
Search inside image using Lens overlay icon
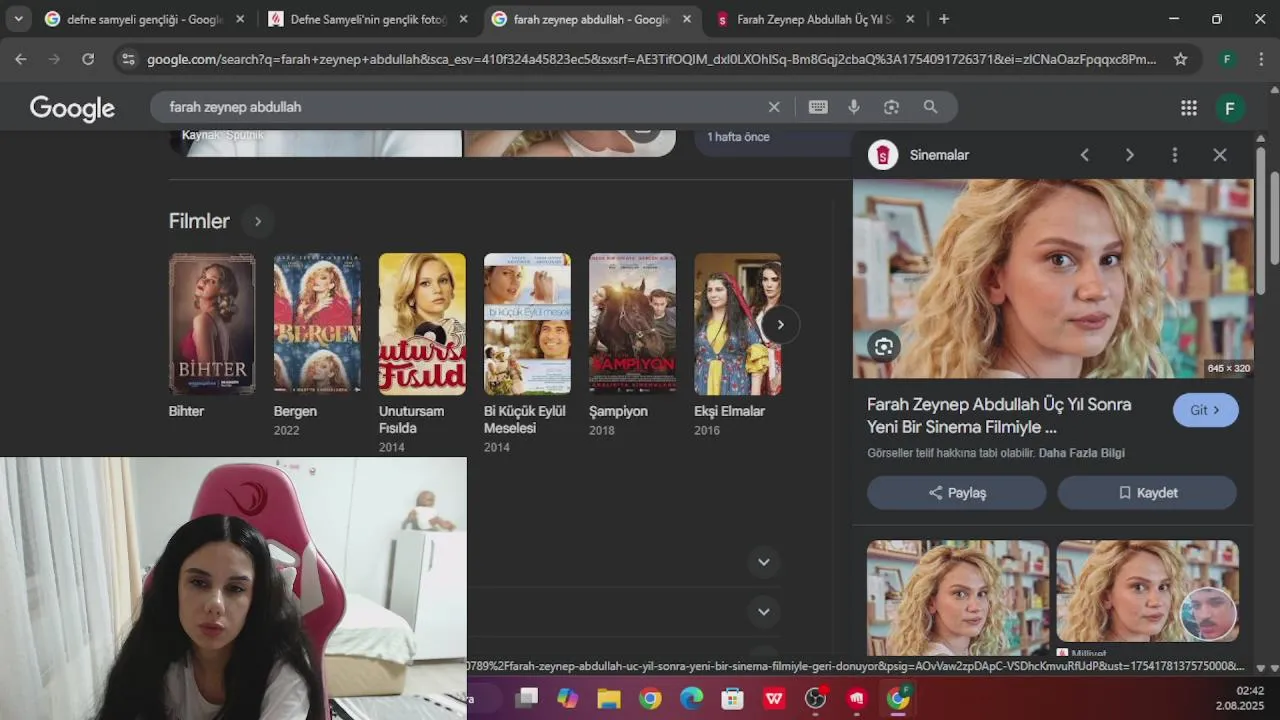point(883,346)
